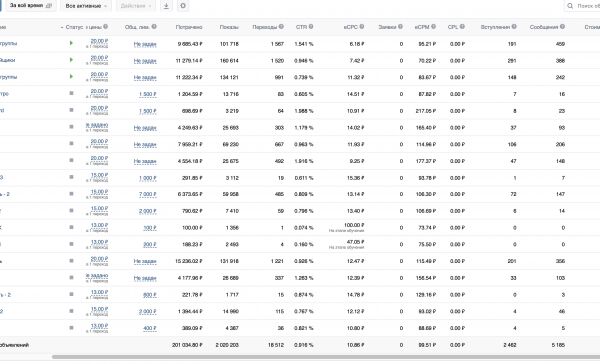
Task: Click green play status icon in 11 279.14 ₽ row
Action: [71, 60]
